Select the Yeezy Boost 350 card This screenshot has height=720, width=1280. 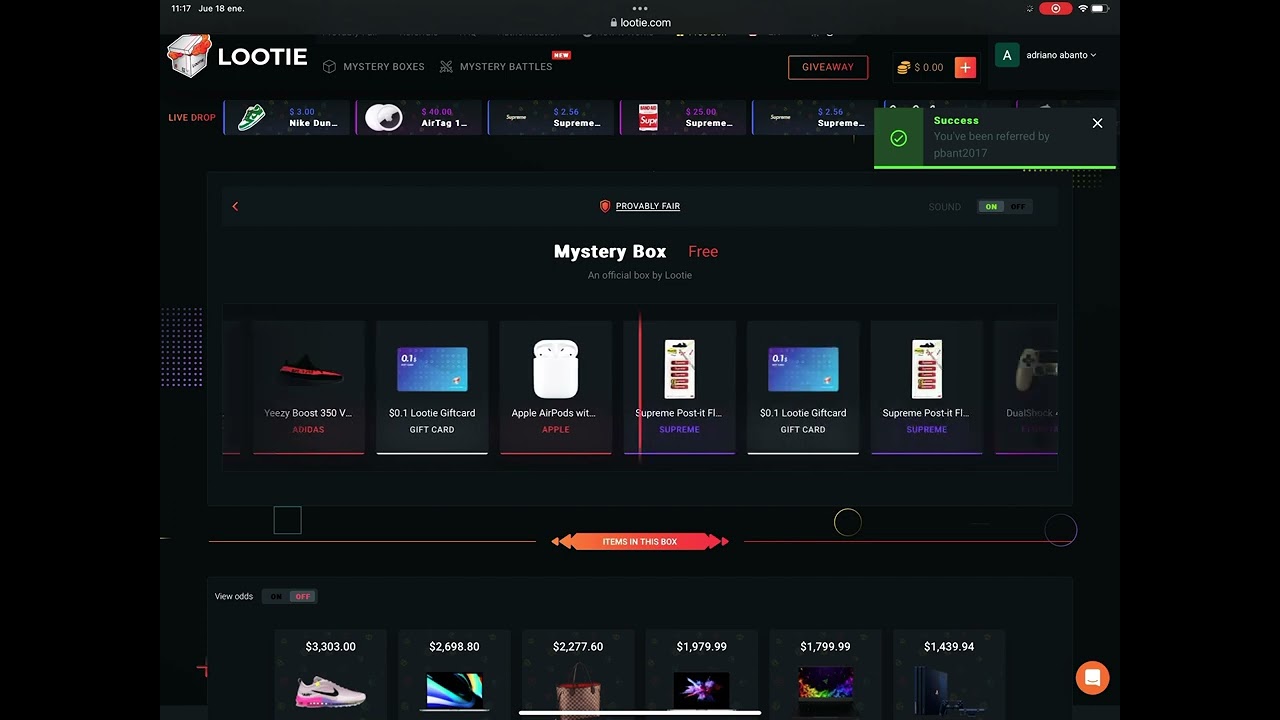pyautogui.click(x=308, y=388)
